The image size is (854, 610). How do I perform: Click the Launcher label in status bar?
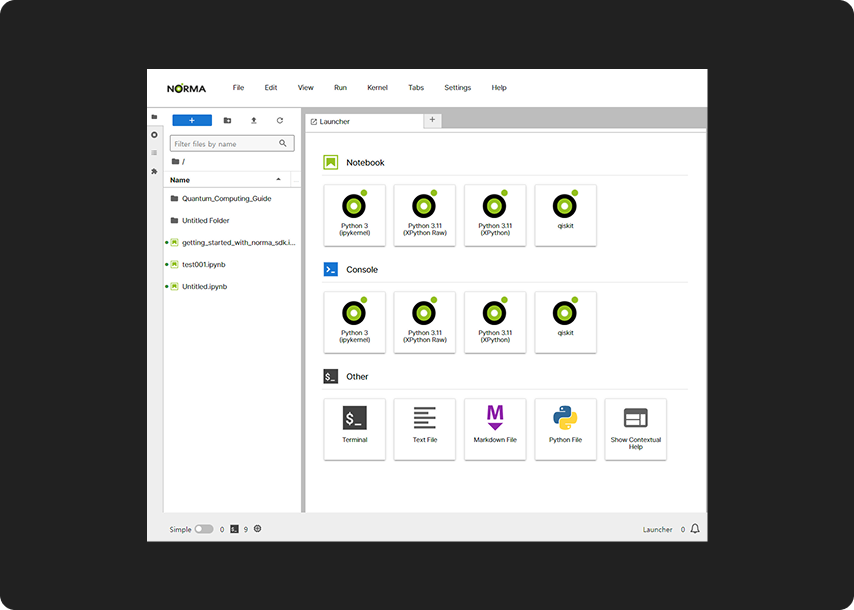point(657,529)
